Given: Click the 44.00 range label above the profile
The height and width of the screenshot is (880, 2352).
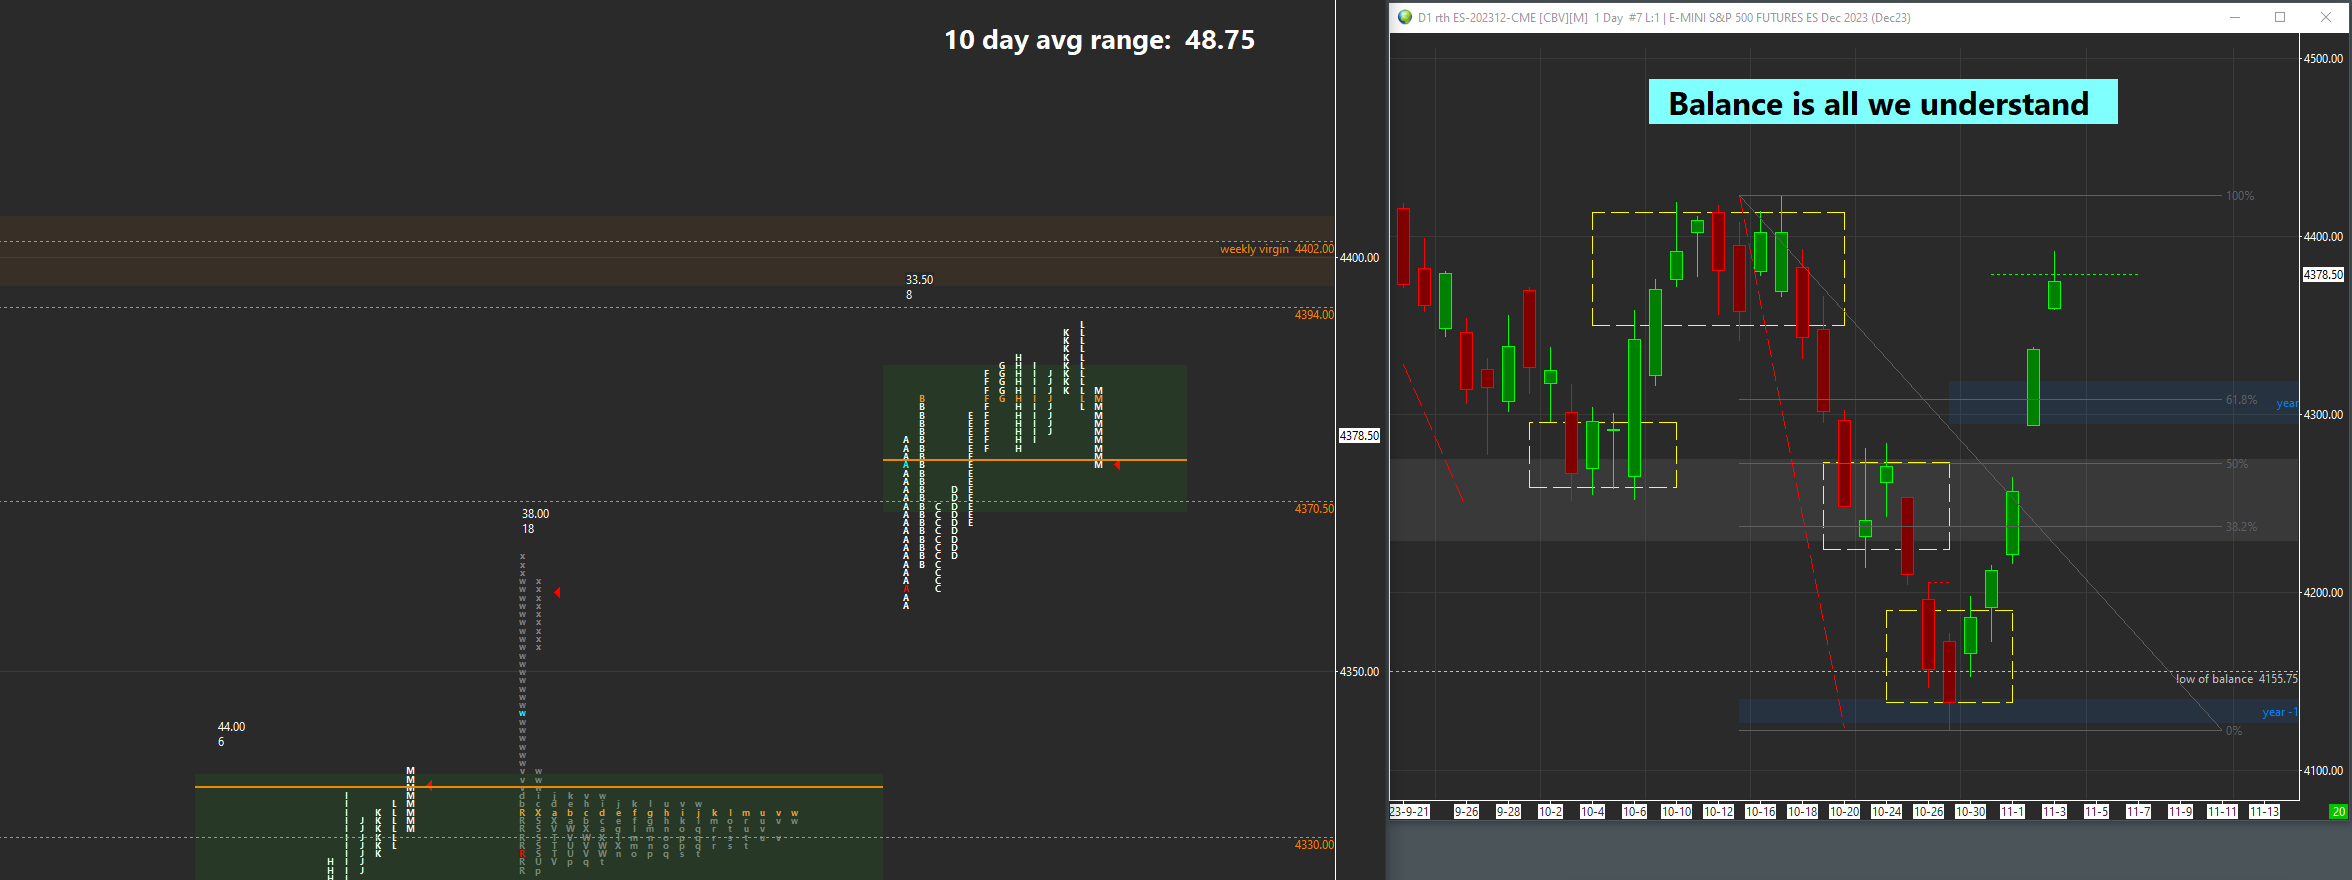Looking at the screenshot, I should click(231, 727).
